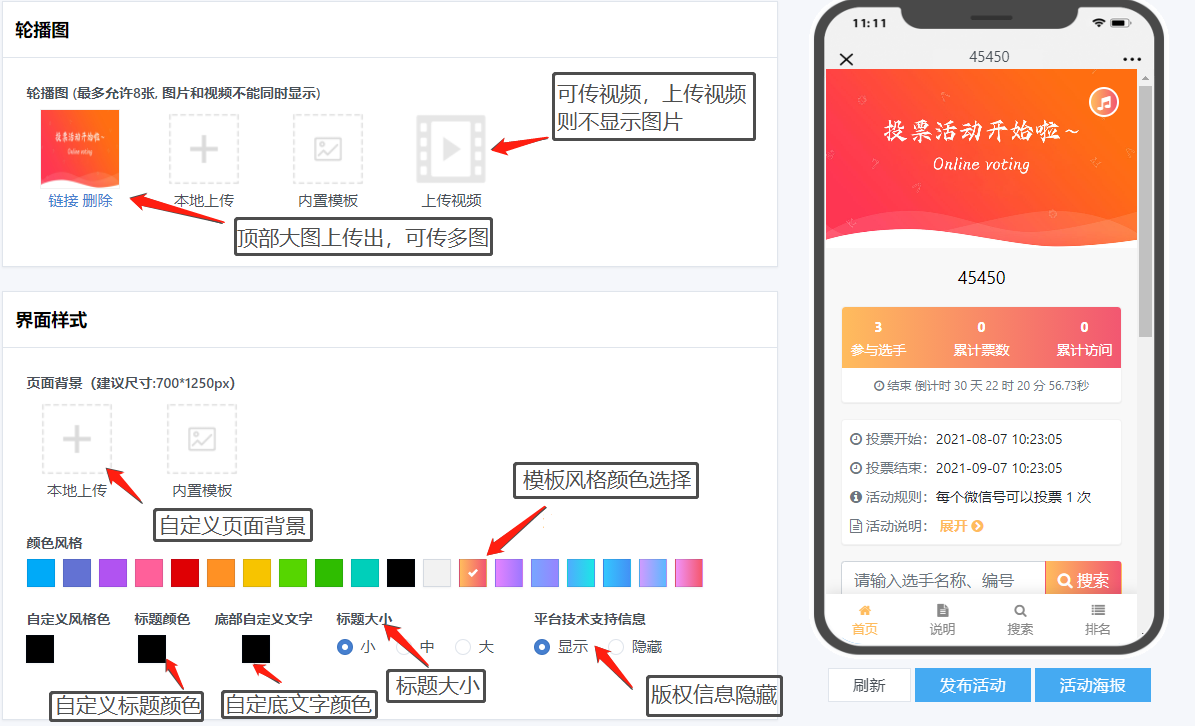
Task: Open 首页 home tab in phone preview
Action: tap(864, 619)
